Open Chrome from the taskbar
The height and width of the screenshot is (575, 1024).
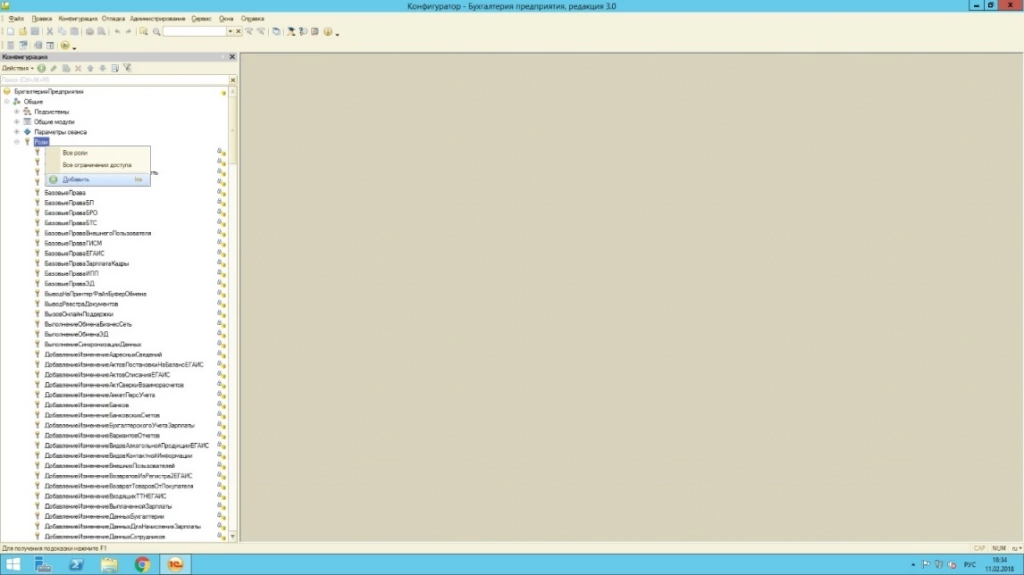(x=142, y=564)
